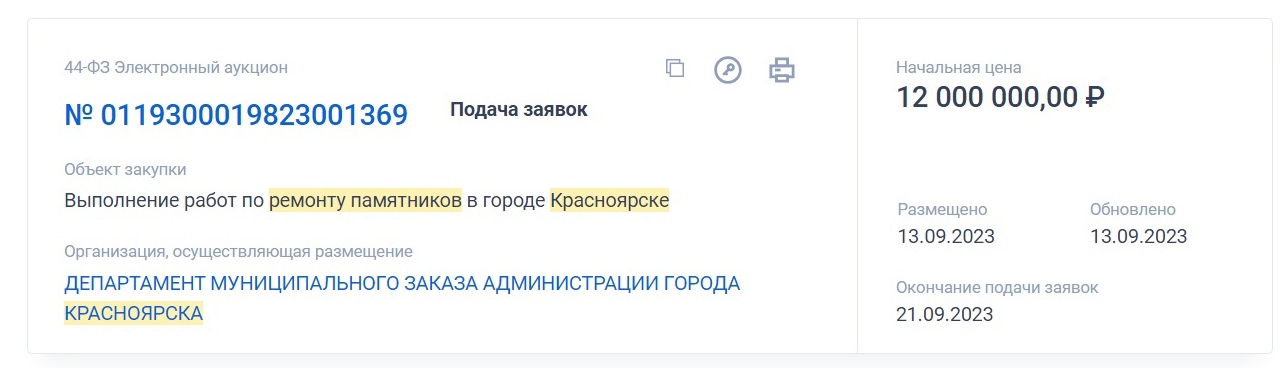Click the deadline date 21.09.2023
The height and width of the screenshot is (368, 1286).
pos(945,315)
